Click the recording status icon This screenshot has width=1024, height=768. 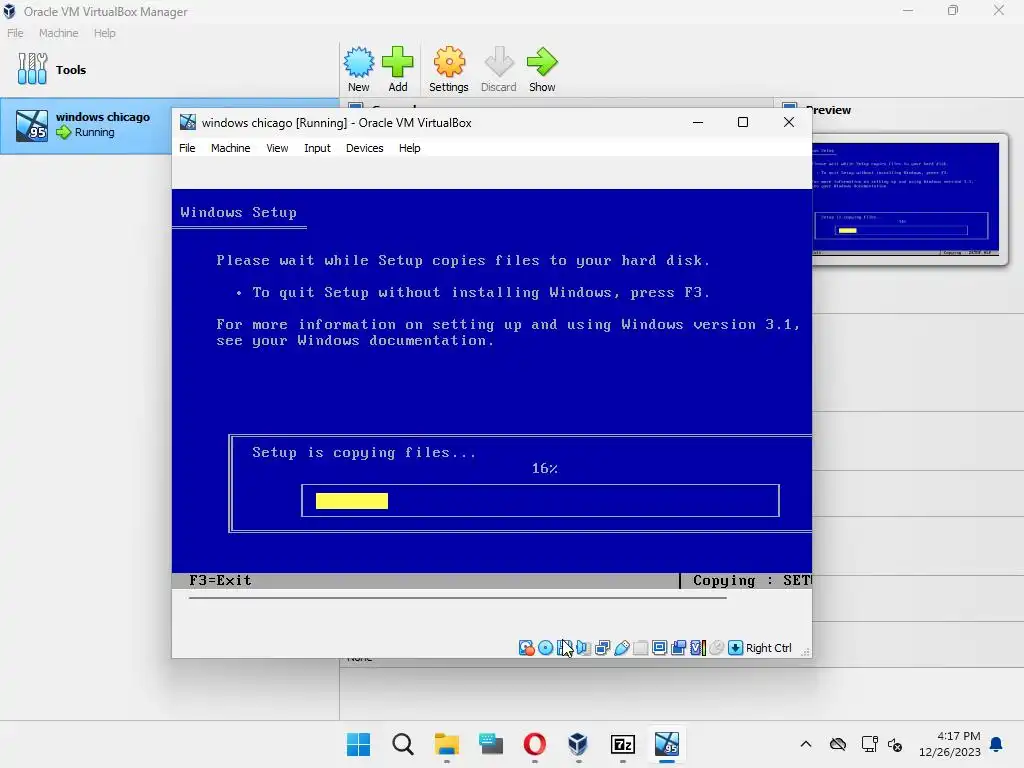pyautogui.click(x=679, y=648)
